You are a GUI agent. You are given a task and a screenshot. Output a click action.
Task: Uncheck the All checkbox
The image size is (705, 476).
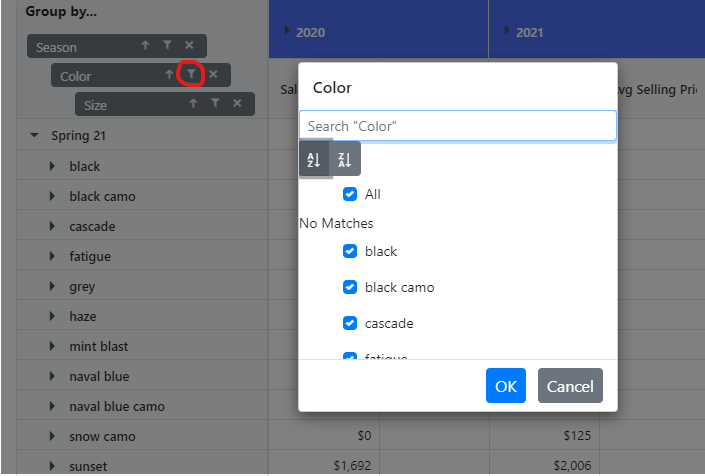(350, 195)
